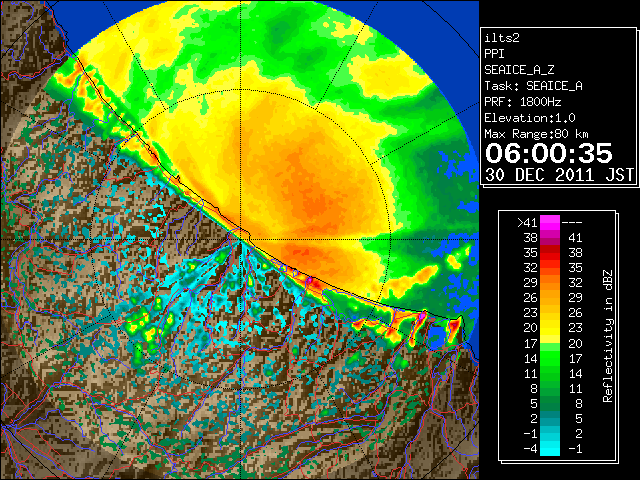Viewport: 640px width, 480px height.
Task: Pick the red legend band on 35–38 row
Action: (550, 253)
